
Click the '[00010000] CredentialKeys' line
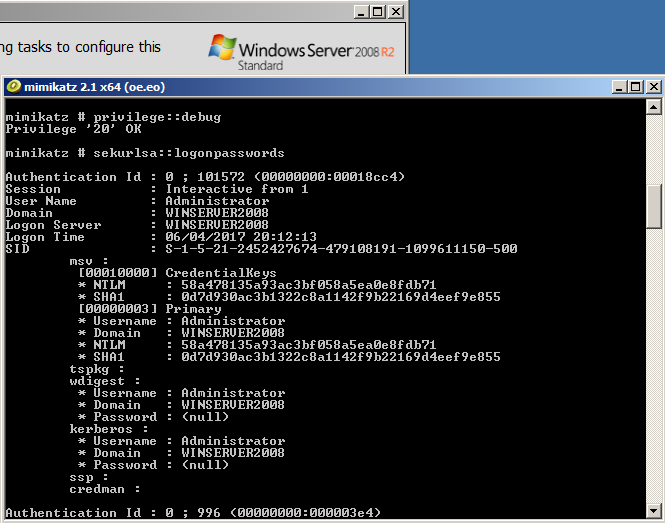click(178, 273)
